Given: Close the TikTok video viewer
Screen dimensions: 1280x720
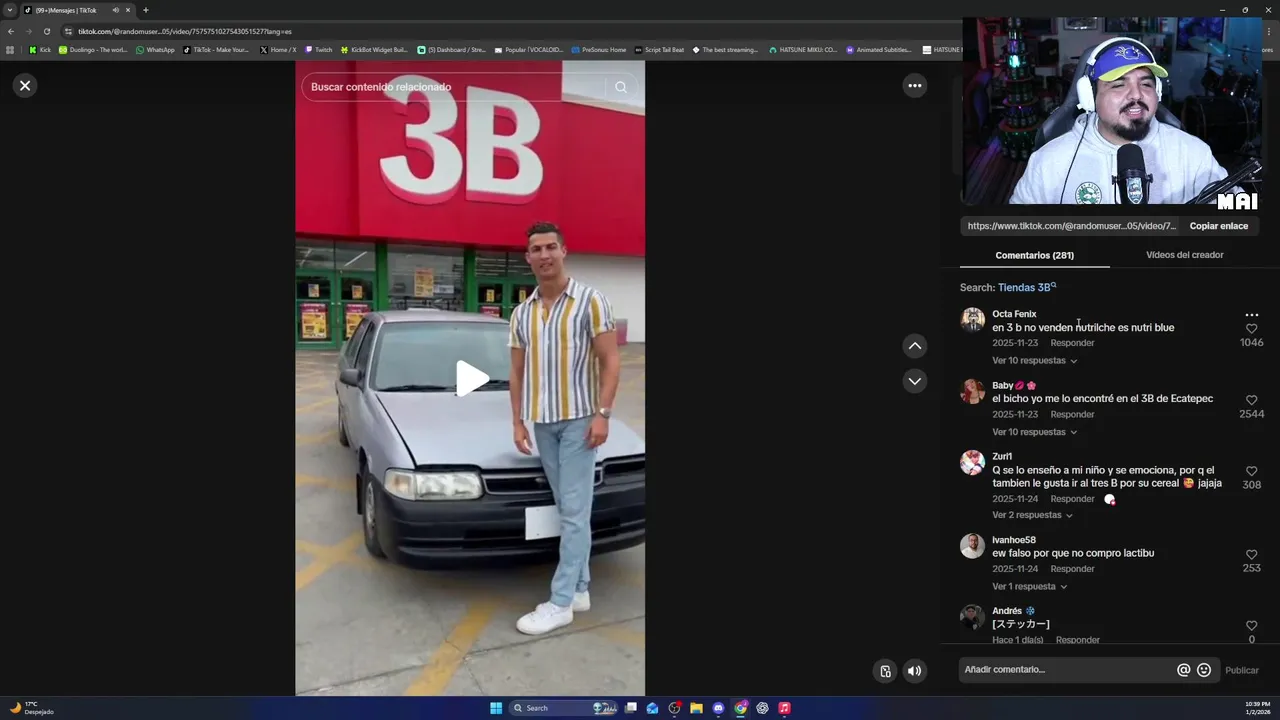Looking at the screenshot, I should (25, 85).
